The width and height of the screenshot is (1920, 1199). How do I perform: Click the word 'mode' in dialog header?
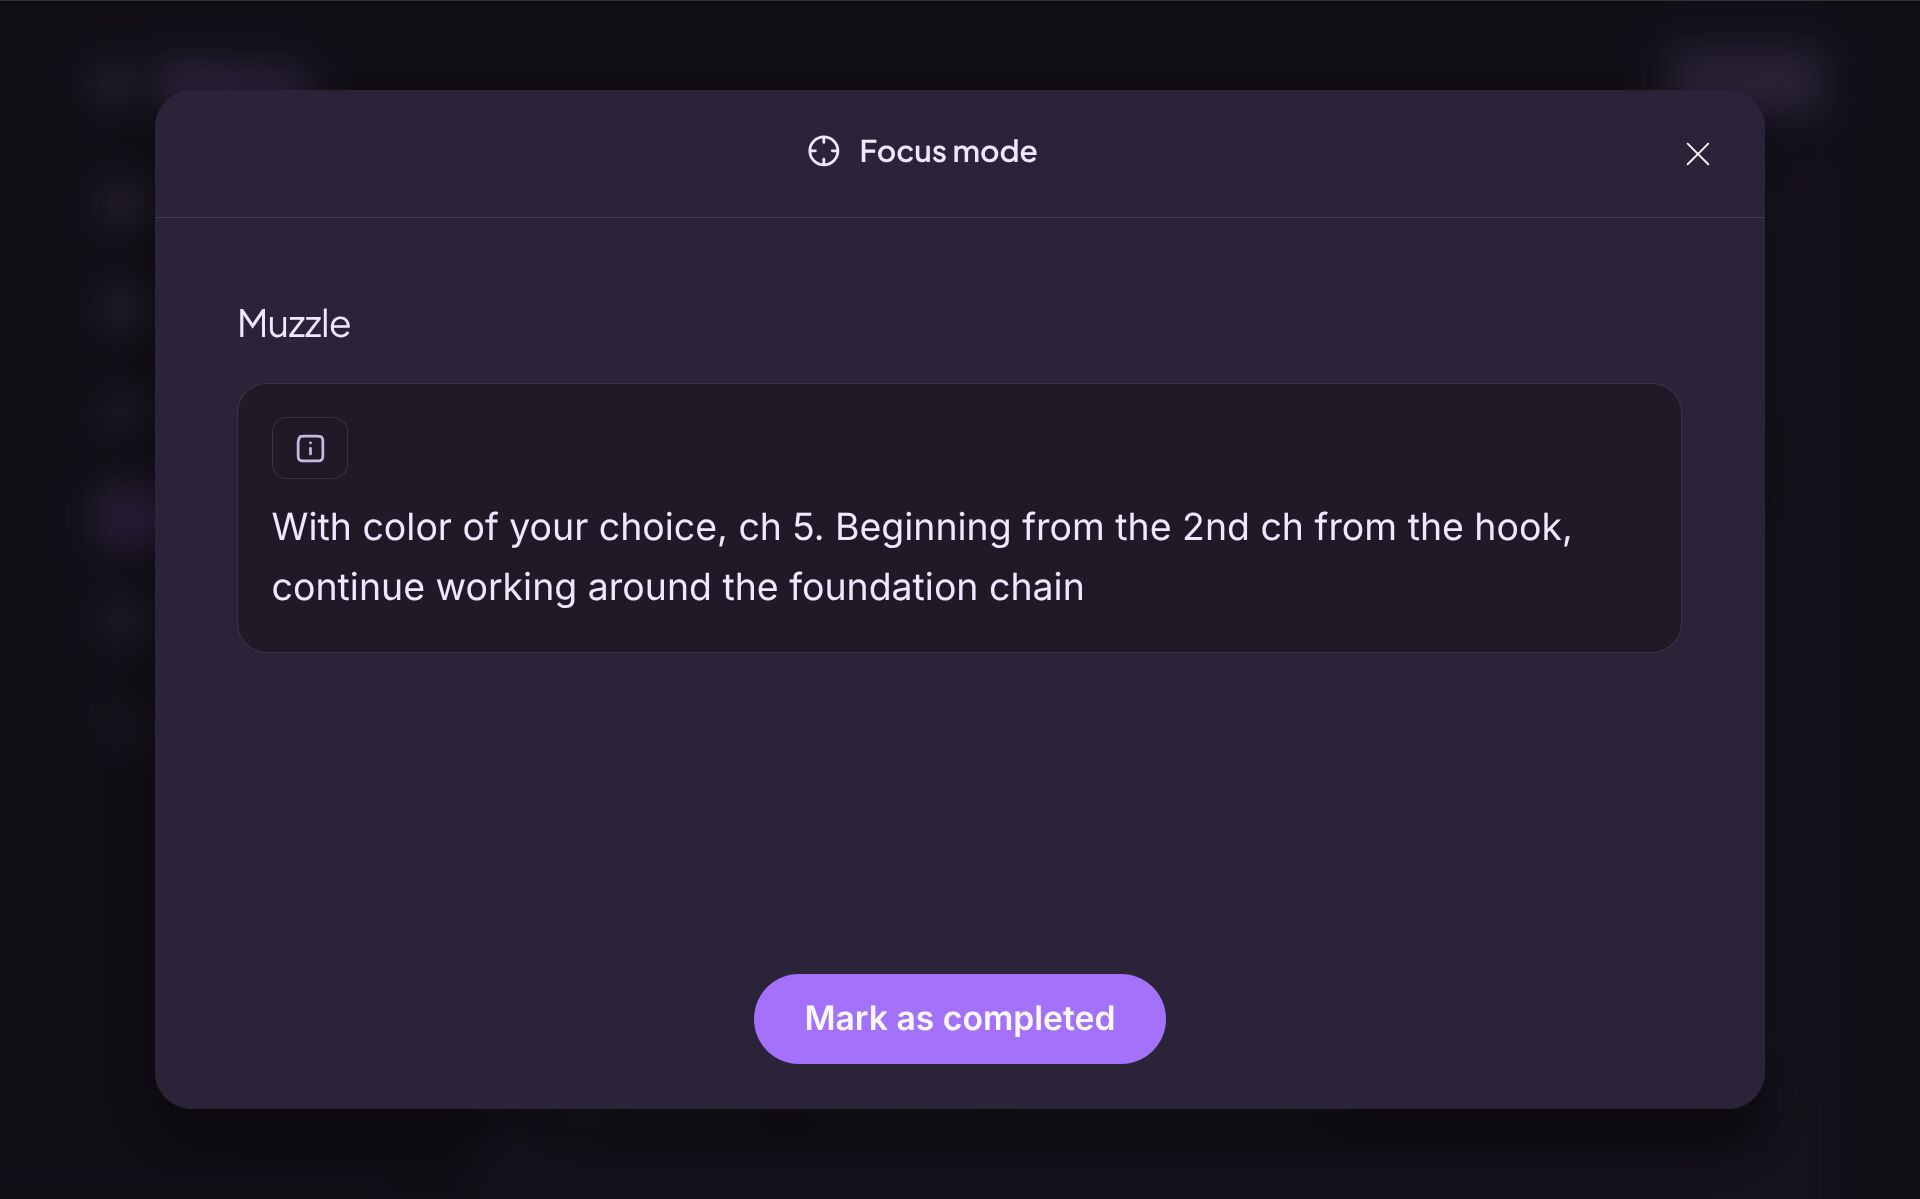click(994, 151)
